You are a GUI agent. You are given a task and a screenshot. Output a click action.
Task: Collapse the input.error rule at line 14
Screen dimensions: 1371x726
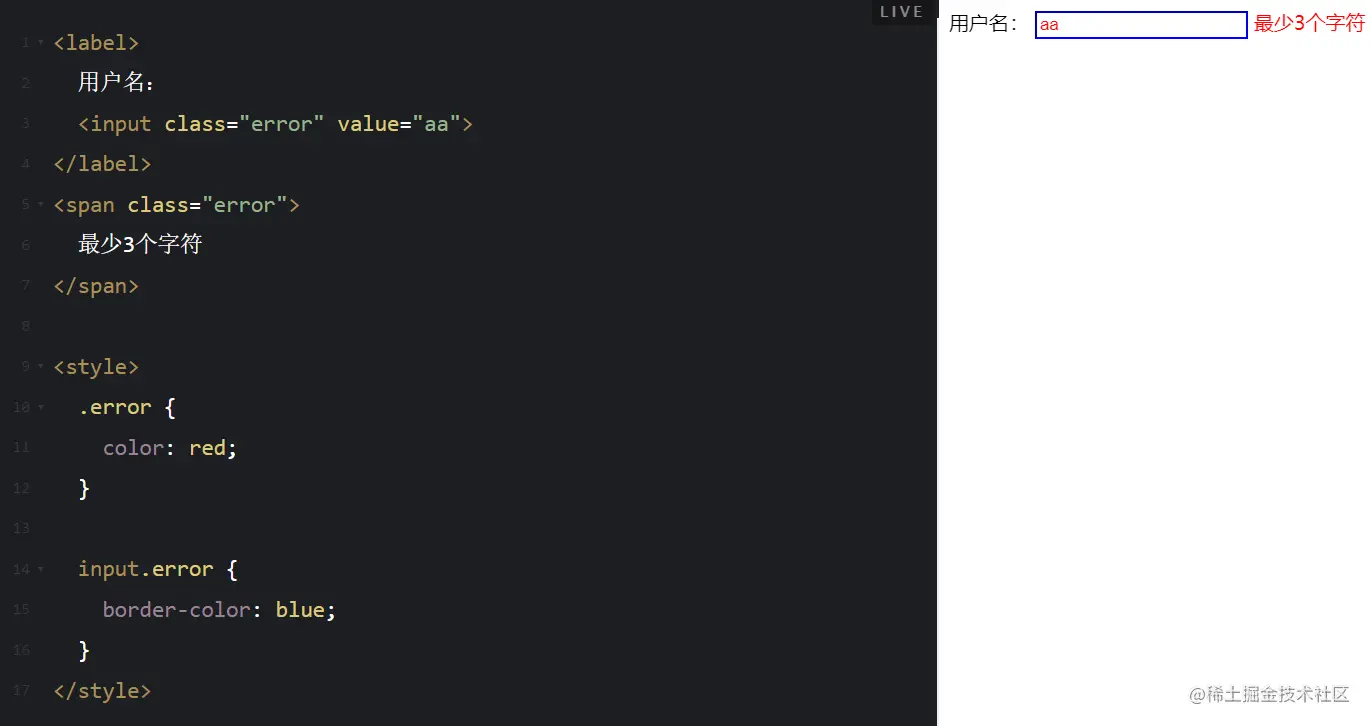coord(40,570)
